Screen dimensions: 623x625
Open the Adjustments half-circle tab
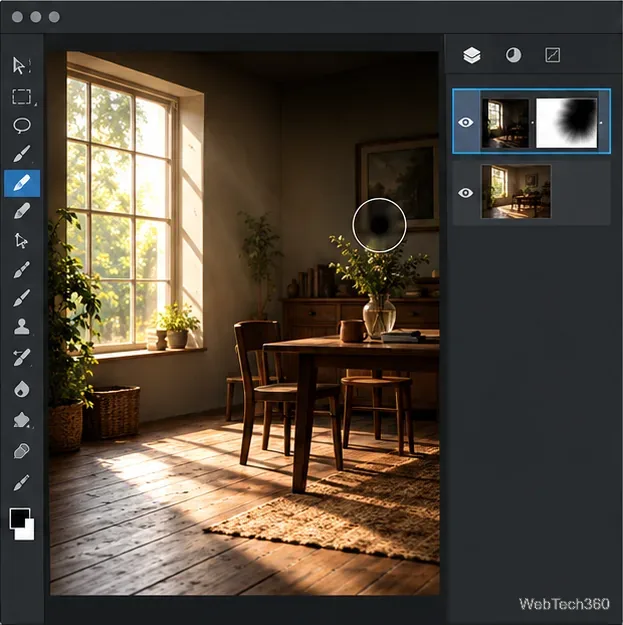[513, 55]
